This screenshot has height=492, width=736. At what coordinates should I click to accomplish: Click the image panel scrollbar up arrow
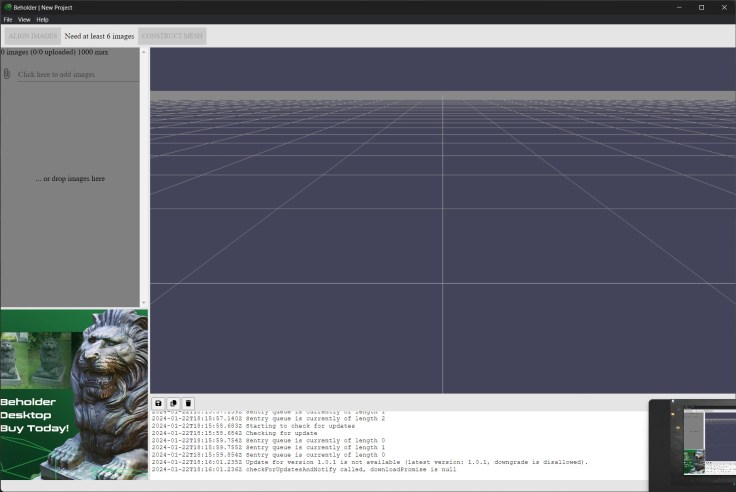tap(144, 52)
